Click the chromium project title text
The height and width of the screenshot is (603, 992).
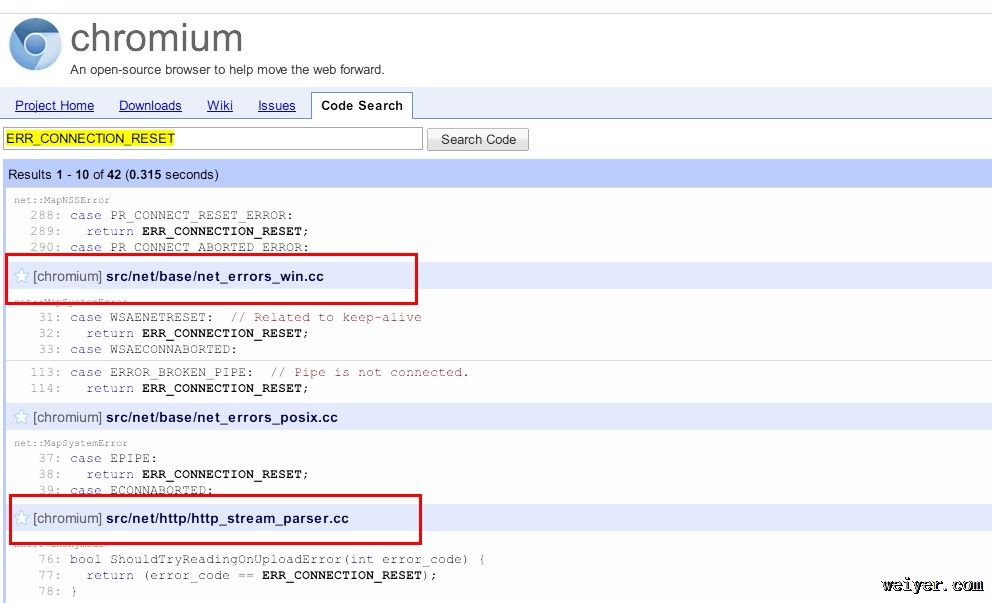coord(156,38)
